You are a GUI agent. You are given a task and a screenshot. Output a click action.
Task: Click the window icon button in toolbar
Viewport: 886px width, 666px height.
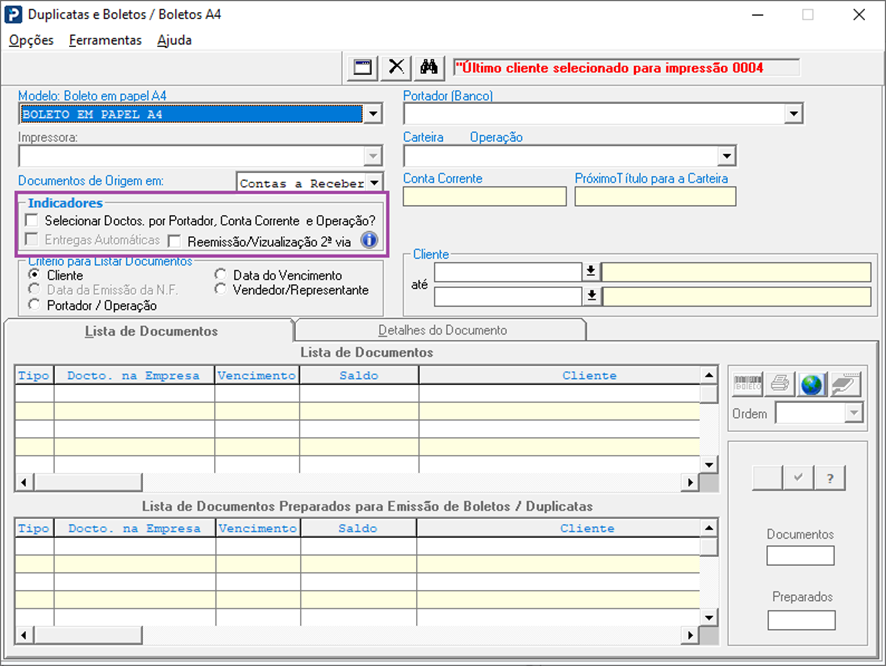pyautogui.click(x=362, y=68)
